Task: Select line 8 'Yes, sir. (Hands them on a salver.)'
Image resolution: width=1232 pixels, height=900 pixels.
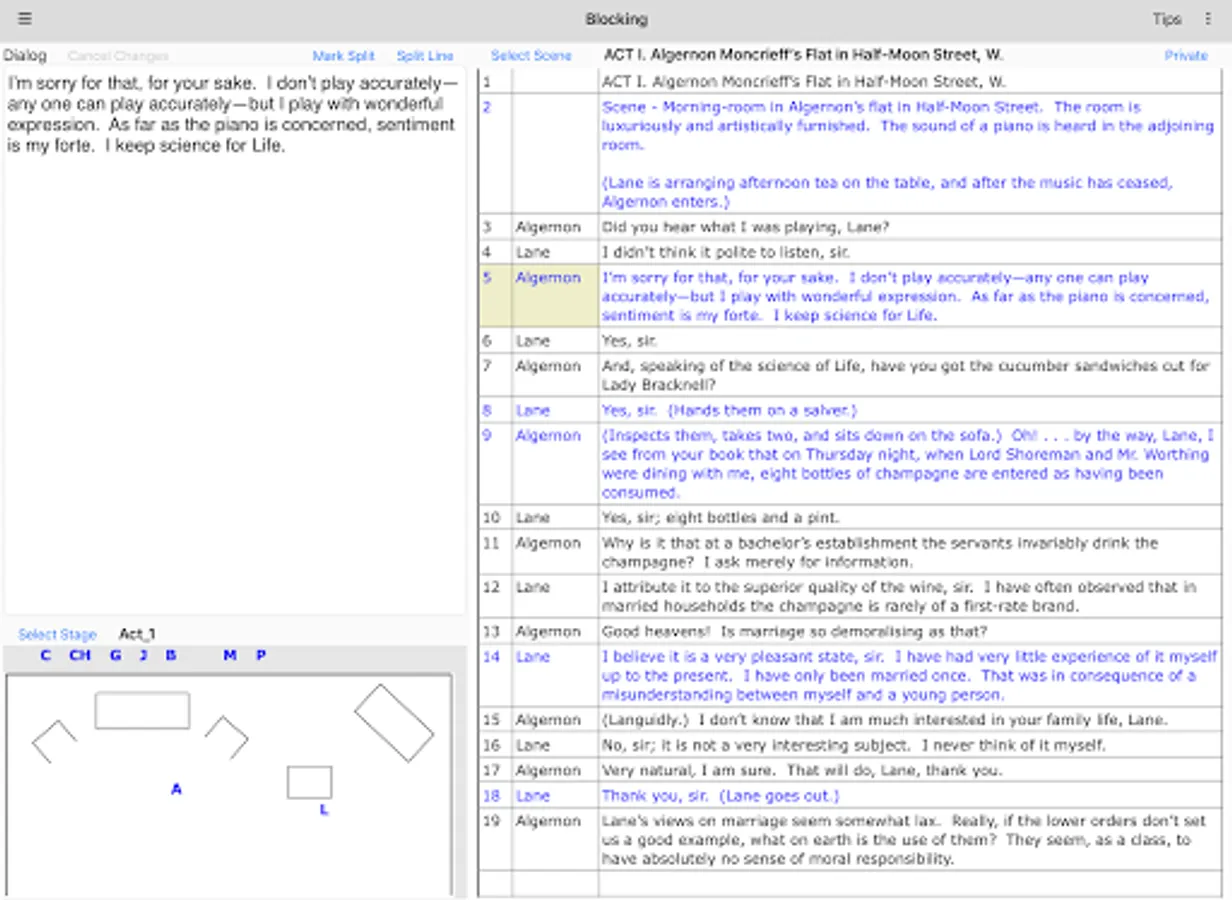Action: click(x=850, y=410)
